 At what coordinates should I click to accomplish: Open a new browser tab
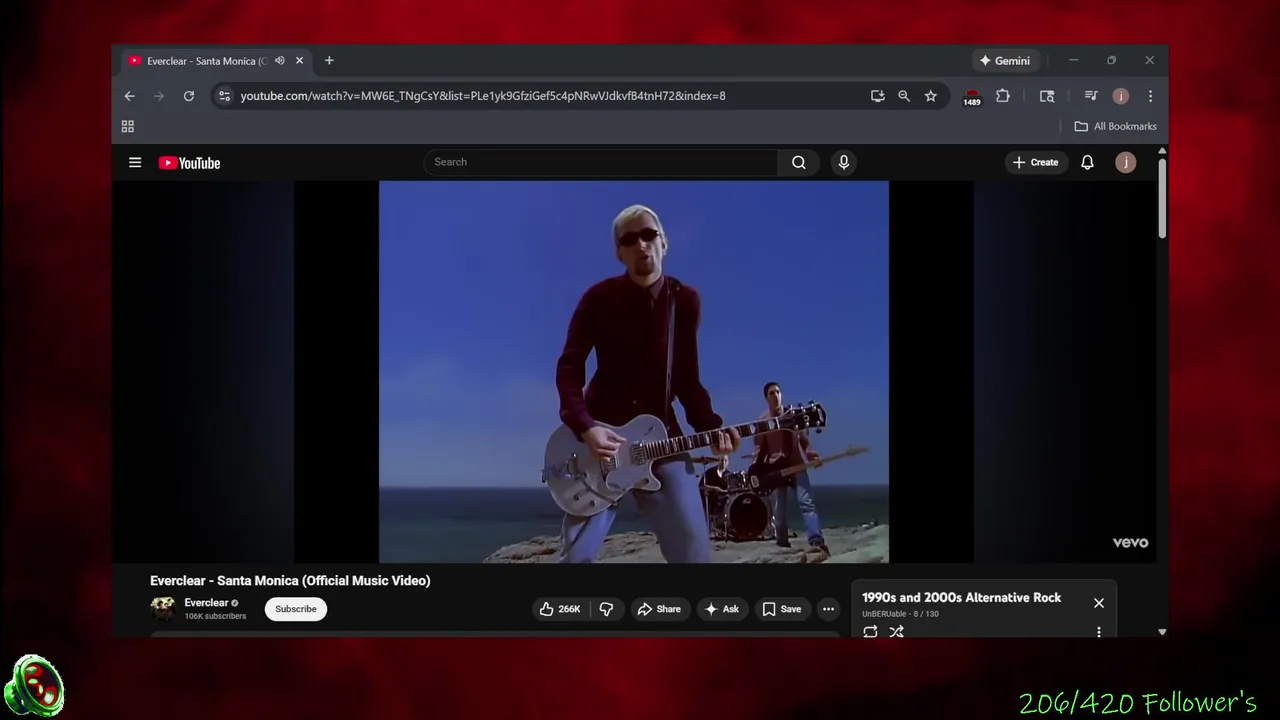point(329,61)
